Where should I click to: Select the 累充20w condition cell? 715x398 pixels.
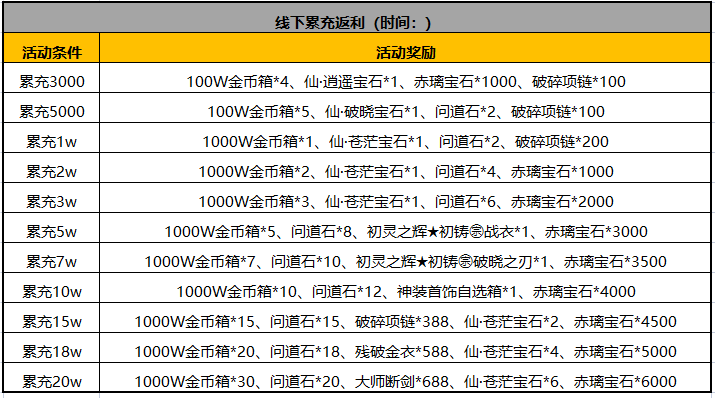(52, 378)
